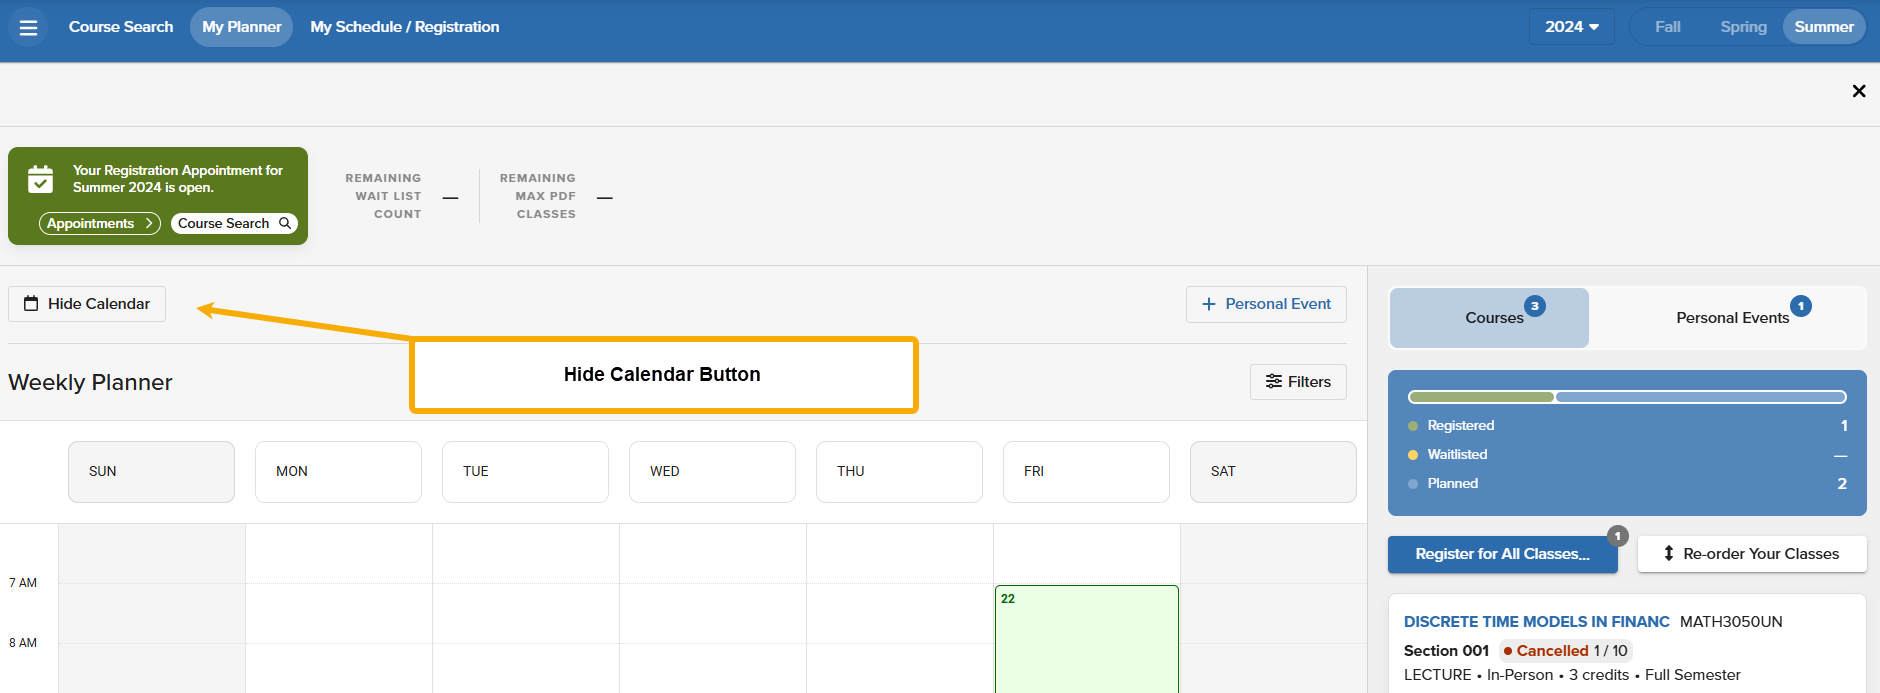Select the SUN day header
This screenshot has height=693, width=1880.
coord(151,472)
